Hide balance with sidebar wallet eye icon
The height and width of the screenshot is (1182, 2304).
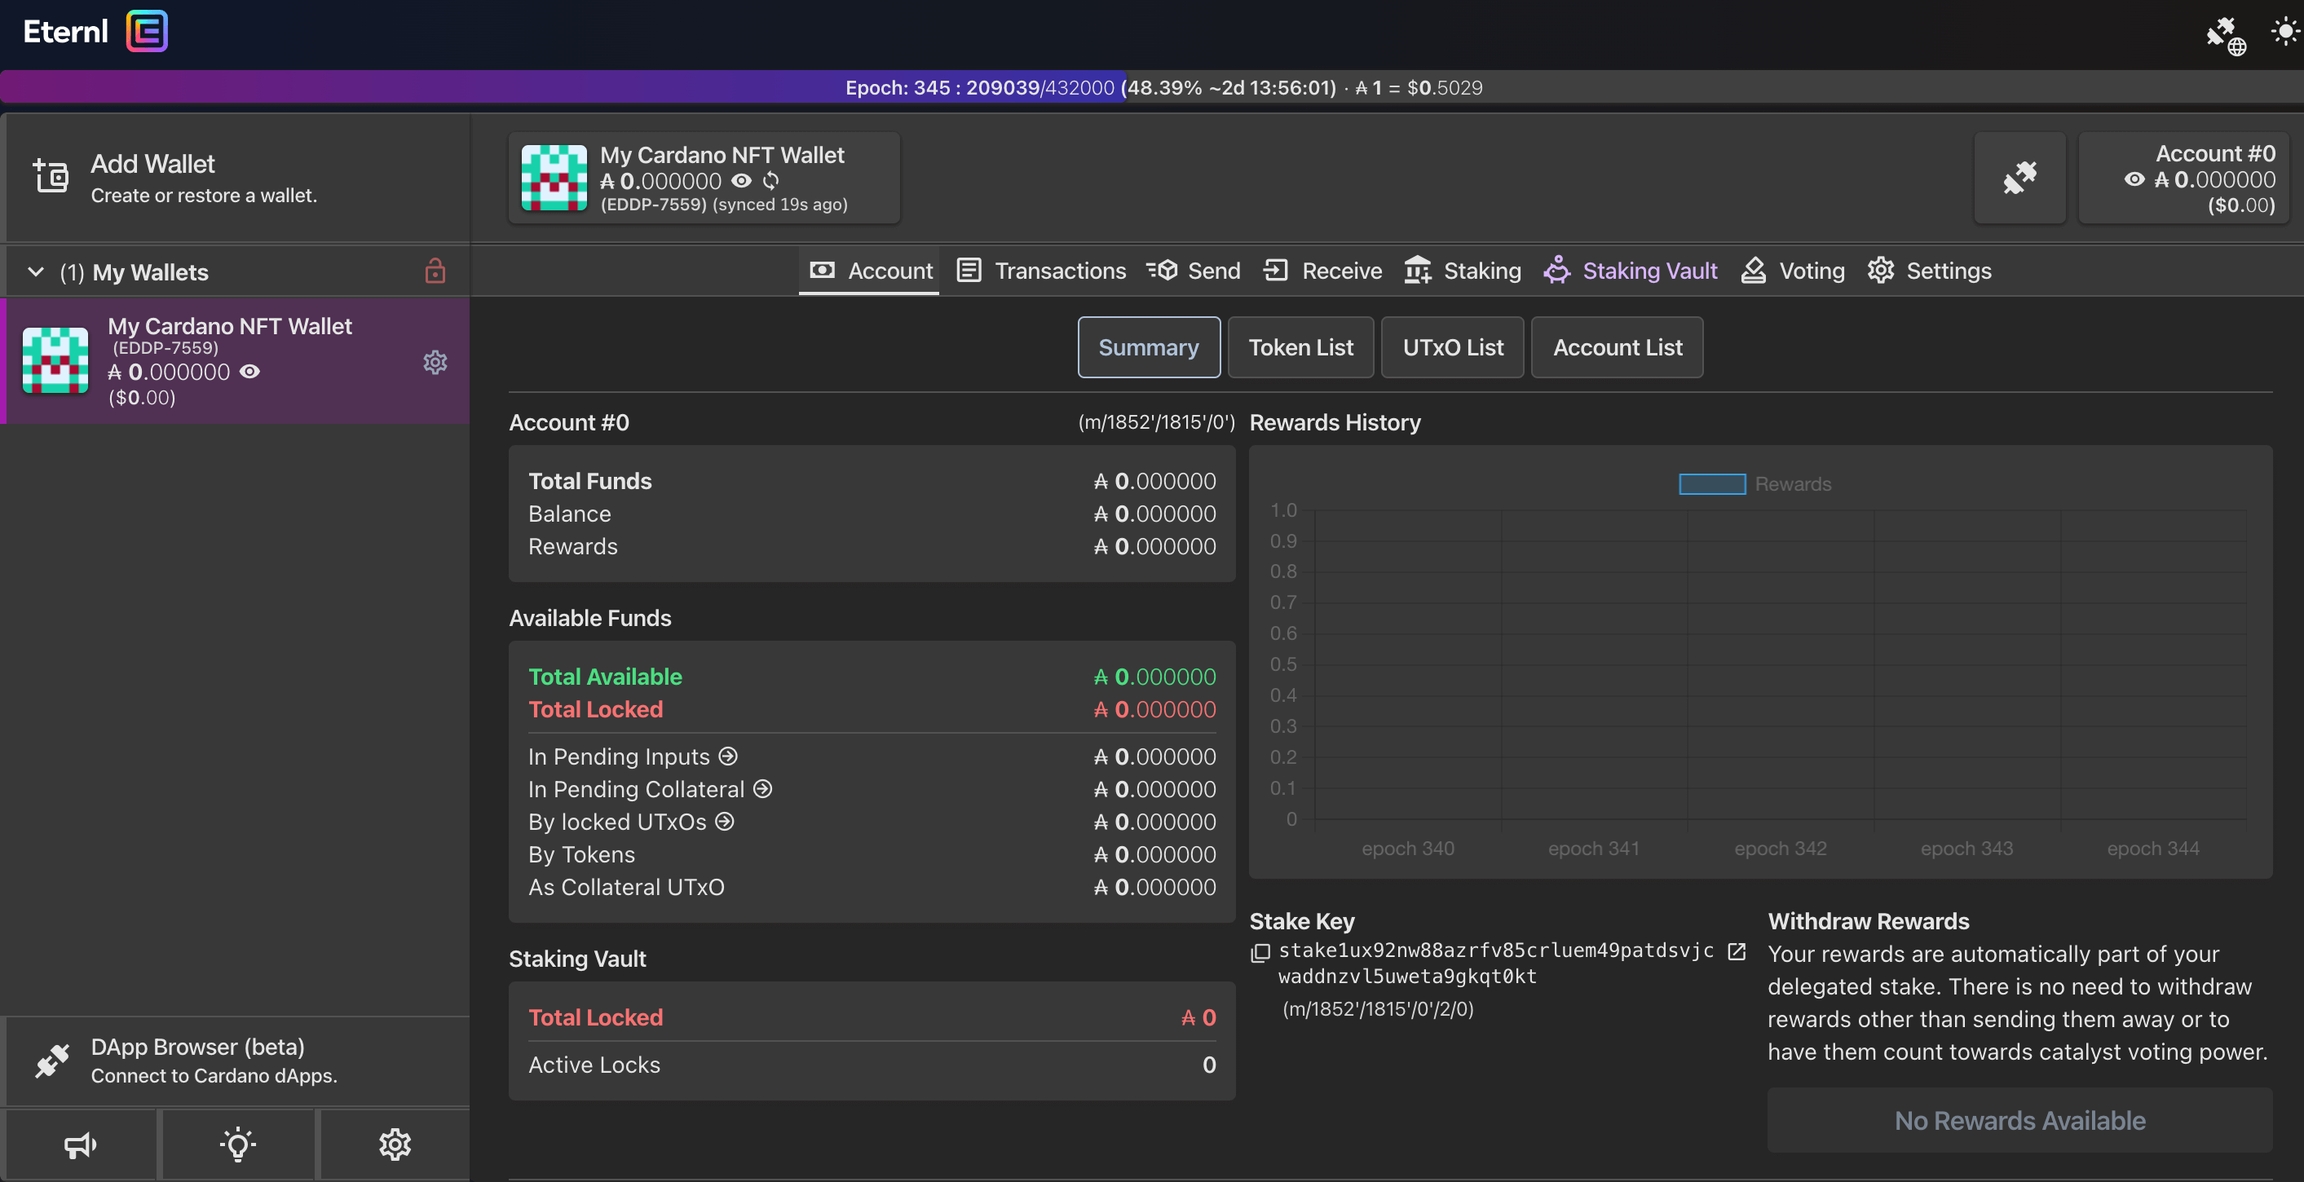tap(250, 372)
